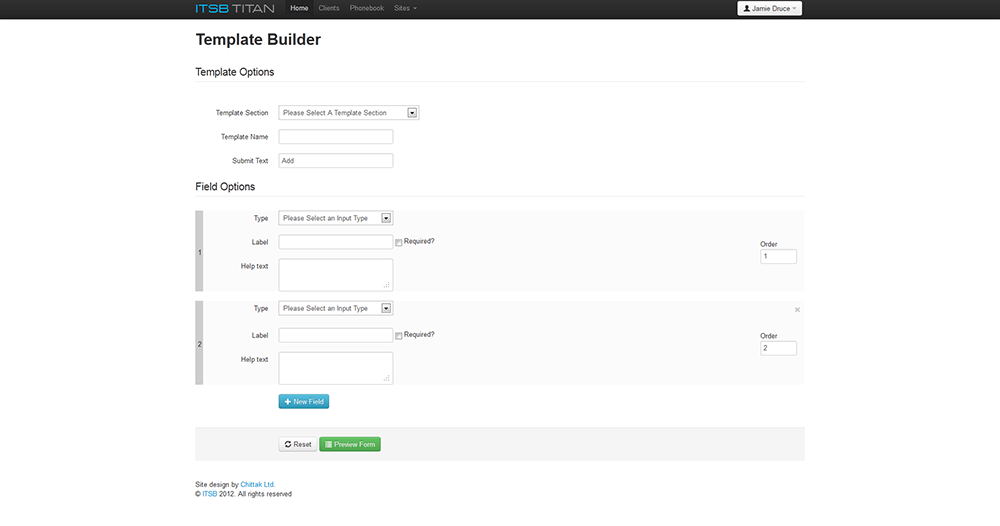This screenshot has width=1000, height=526.
Task: Click the grey handle numbered 1
Action: coord(199,252)
